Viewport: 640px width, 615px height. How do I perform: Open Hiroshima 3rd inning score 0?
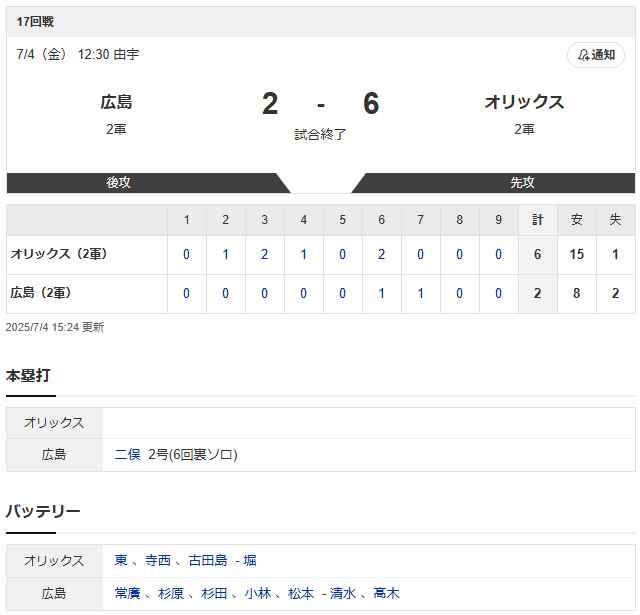coord(264,293)
